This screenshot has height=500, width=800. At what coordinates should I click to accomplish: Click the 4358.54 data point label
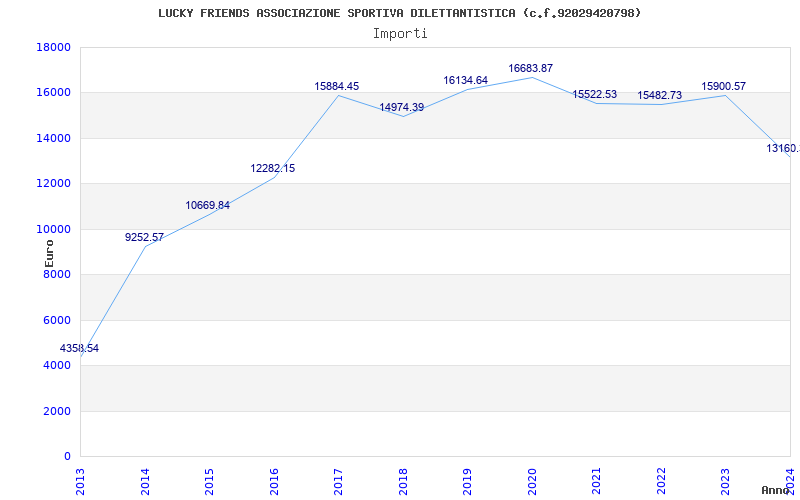tap(79, 349)
